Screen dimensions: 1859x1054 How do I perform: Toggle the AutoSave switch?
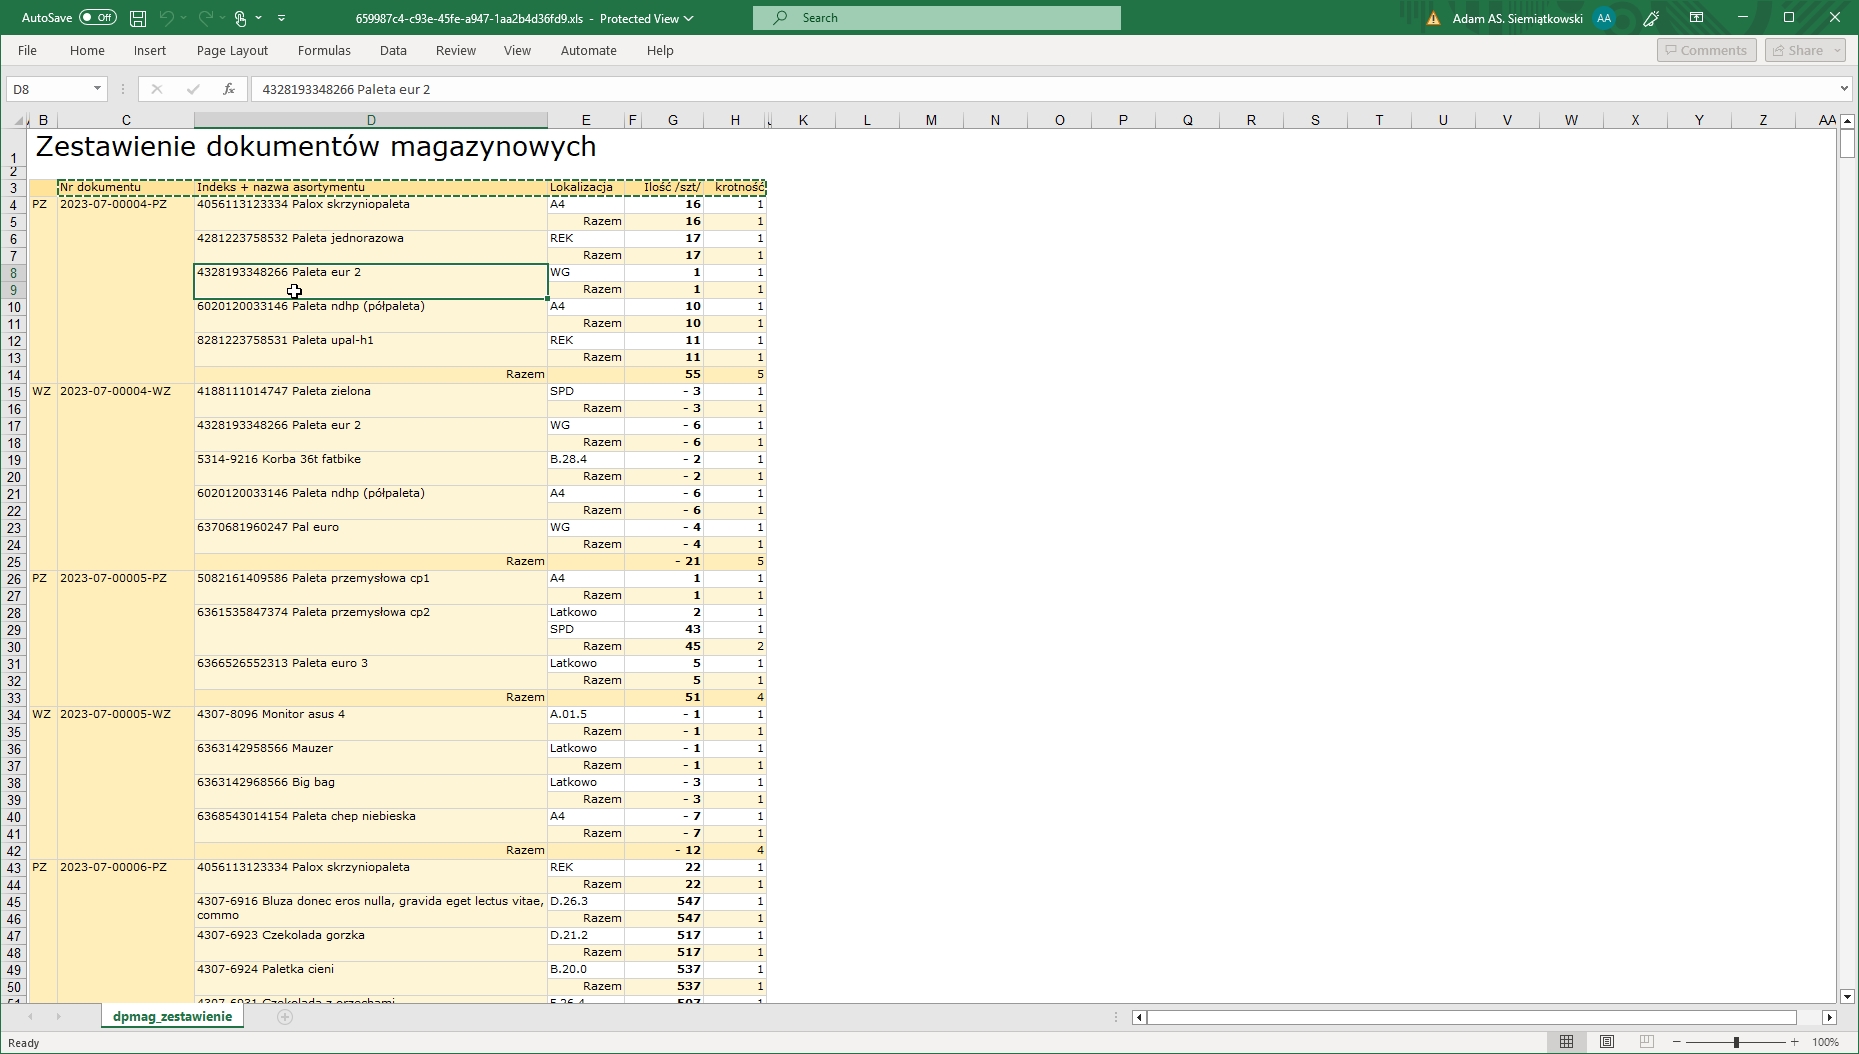(x=97, y=18)
